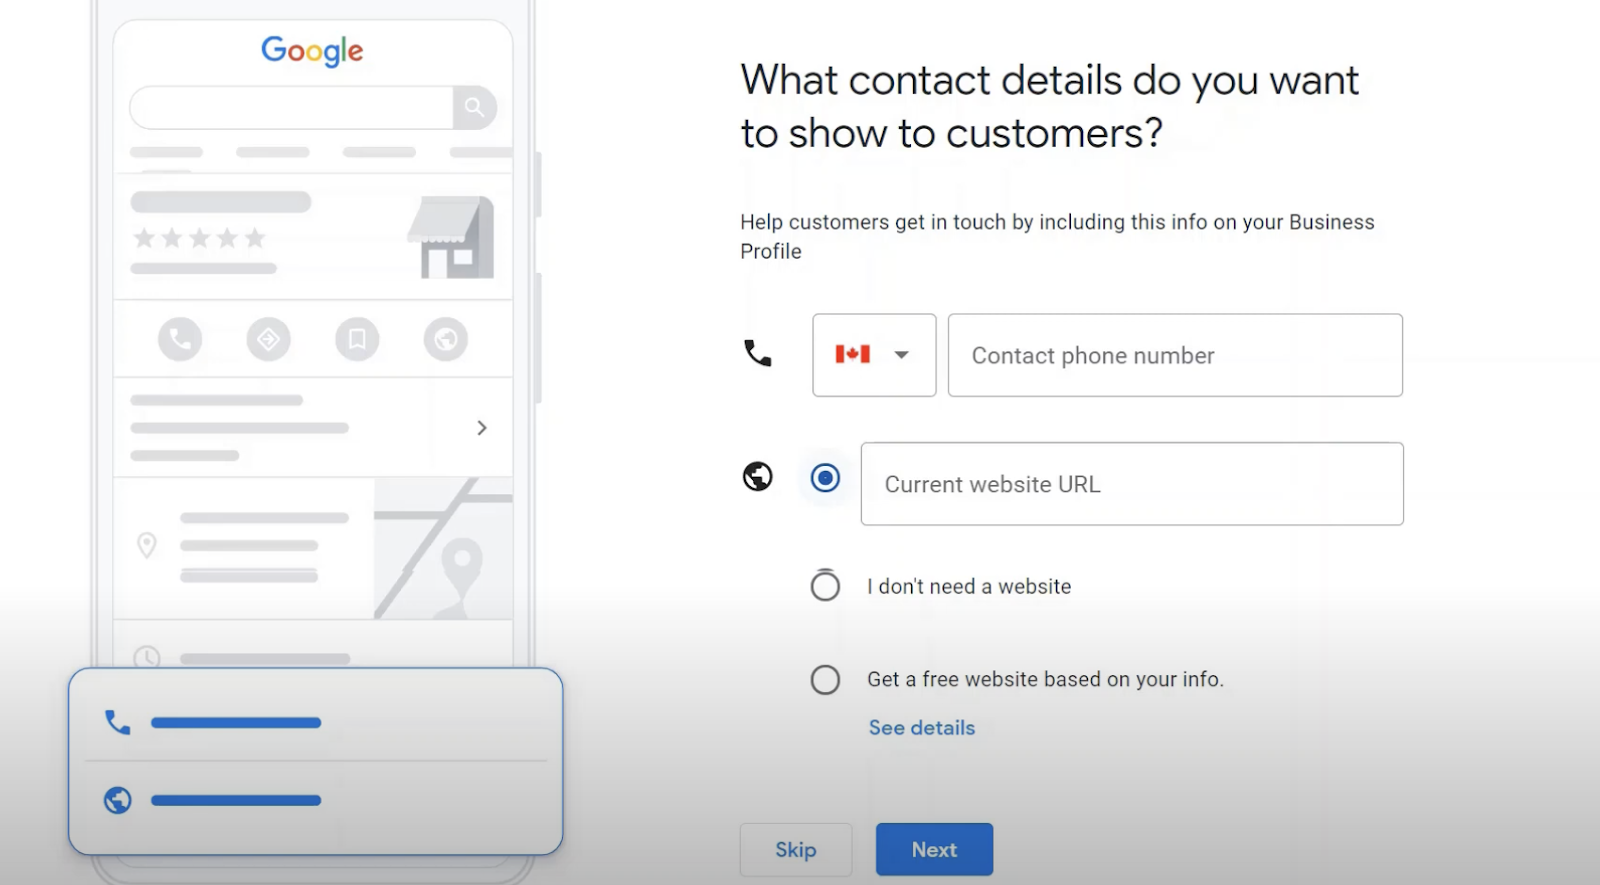Click the Current website URL field

[x=1132, y=484]
